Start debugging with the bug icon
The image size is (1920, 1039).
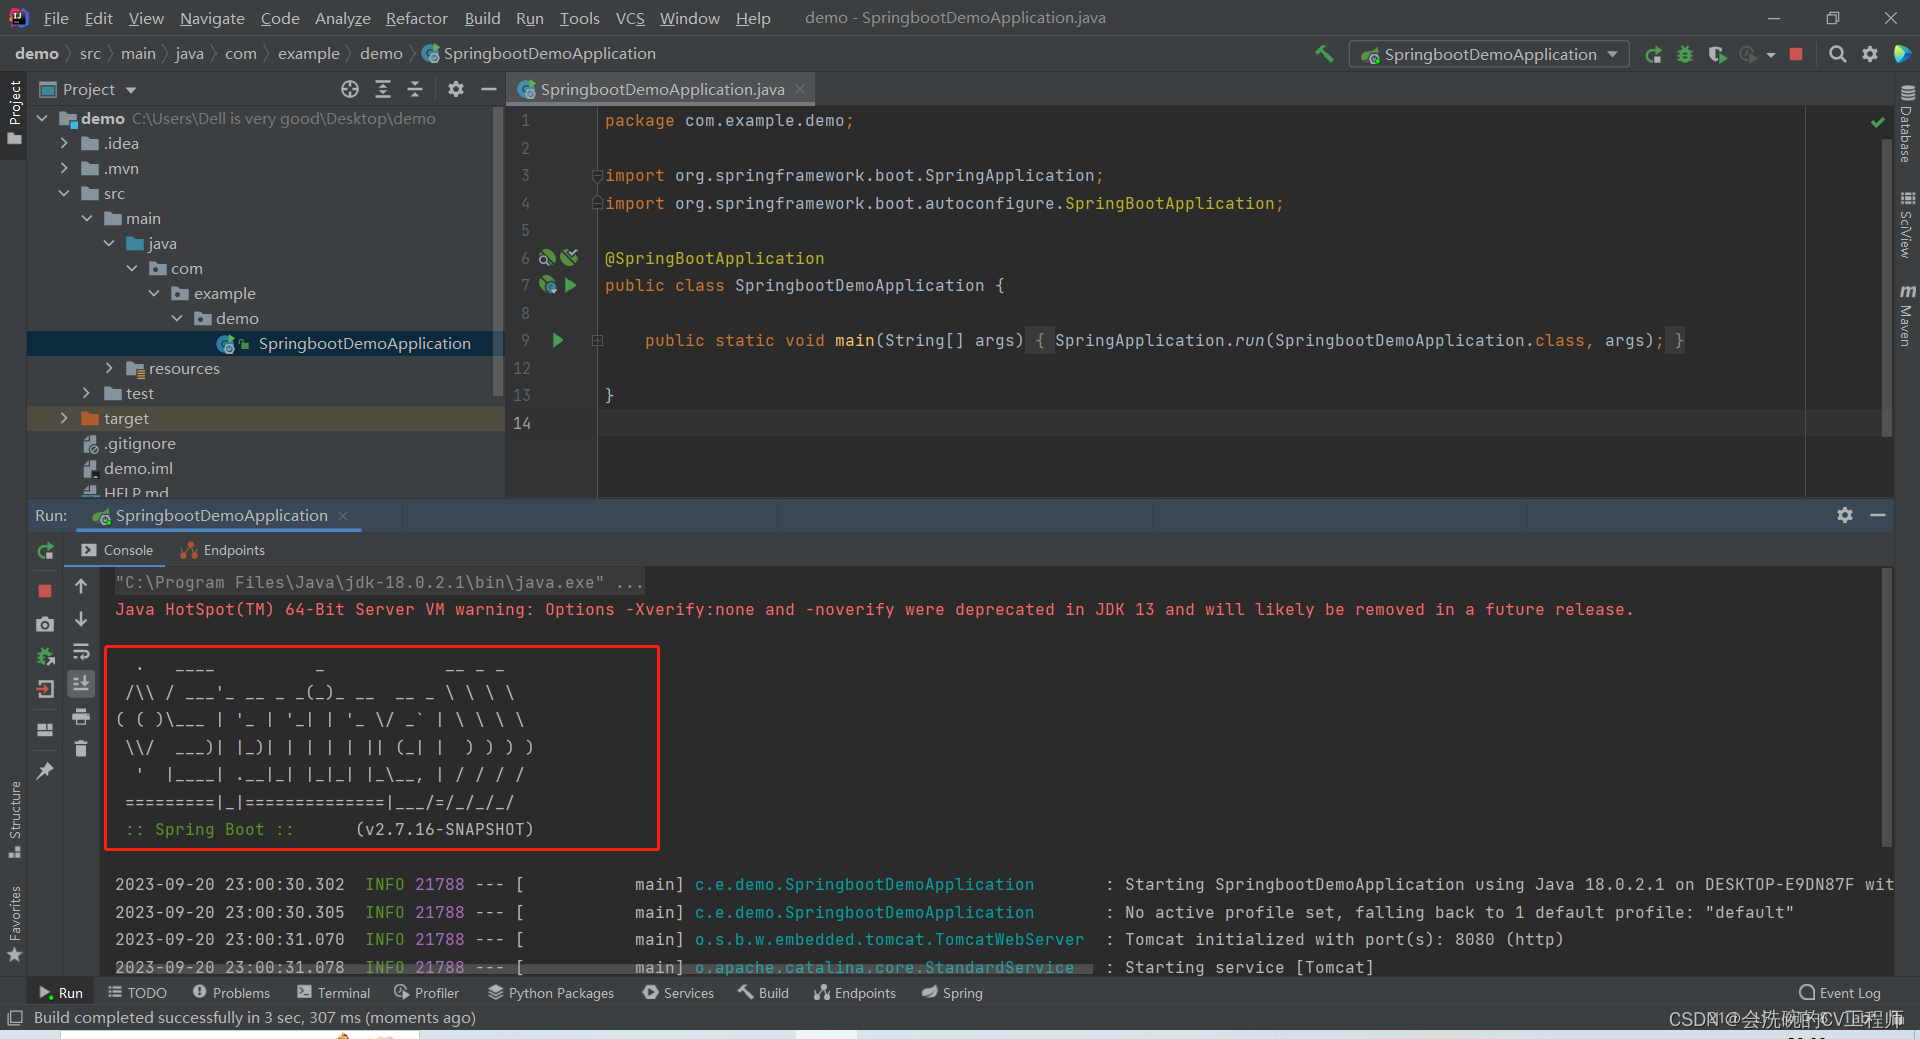pos(1685,55)
